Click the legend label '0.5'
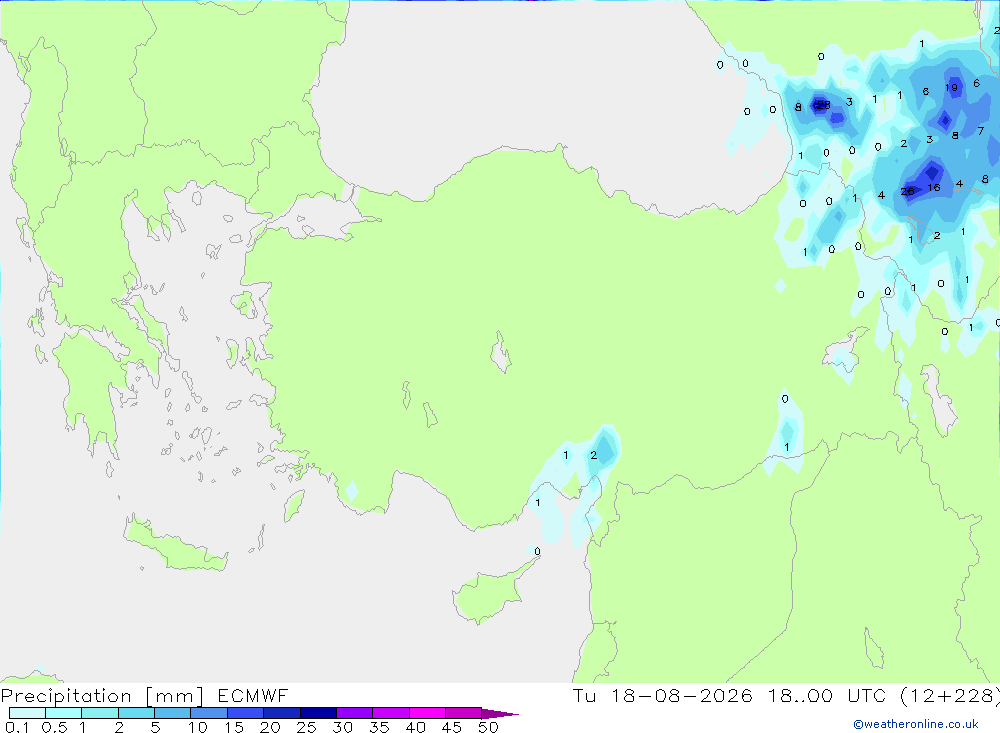The height and width of the screenshot is (733, 1000). pos(54,727)
